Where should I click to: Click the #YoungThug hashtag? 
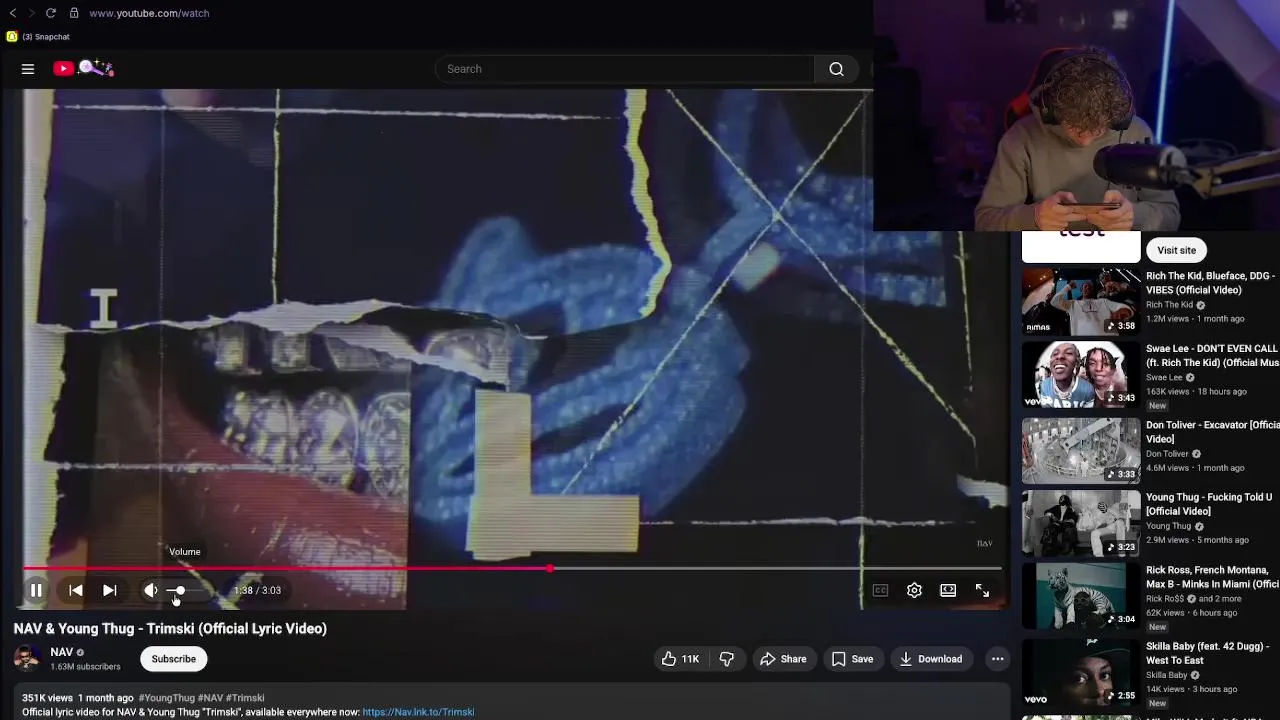point(166,698)
